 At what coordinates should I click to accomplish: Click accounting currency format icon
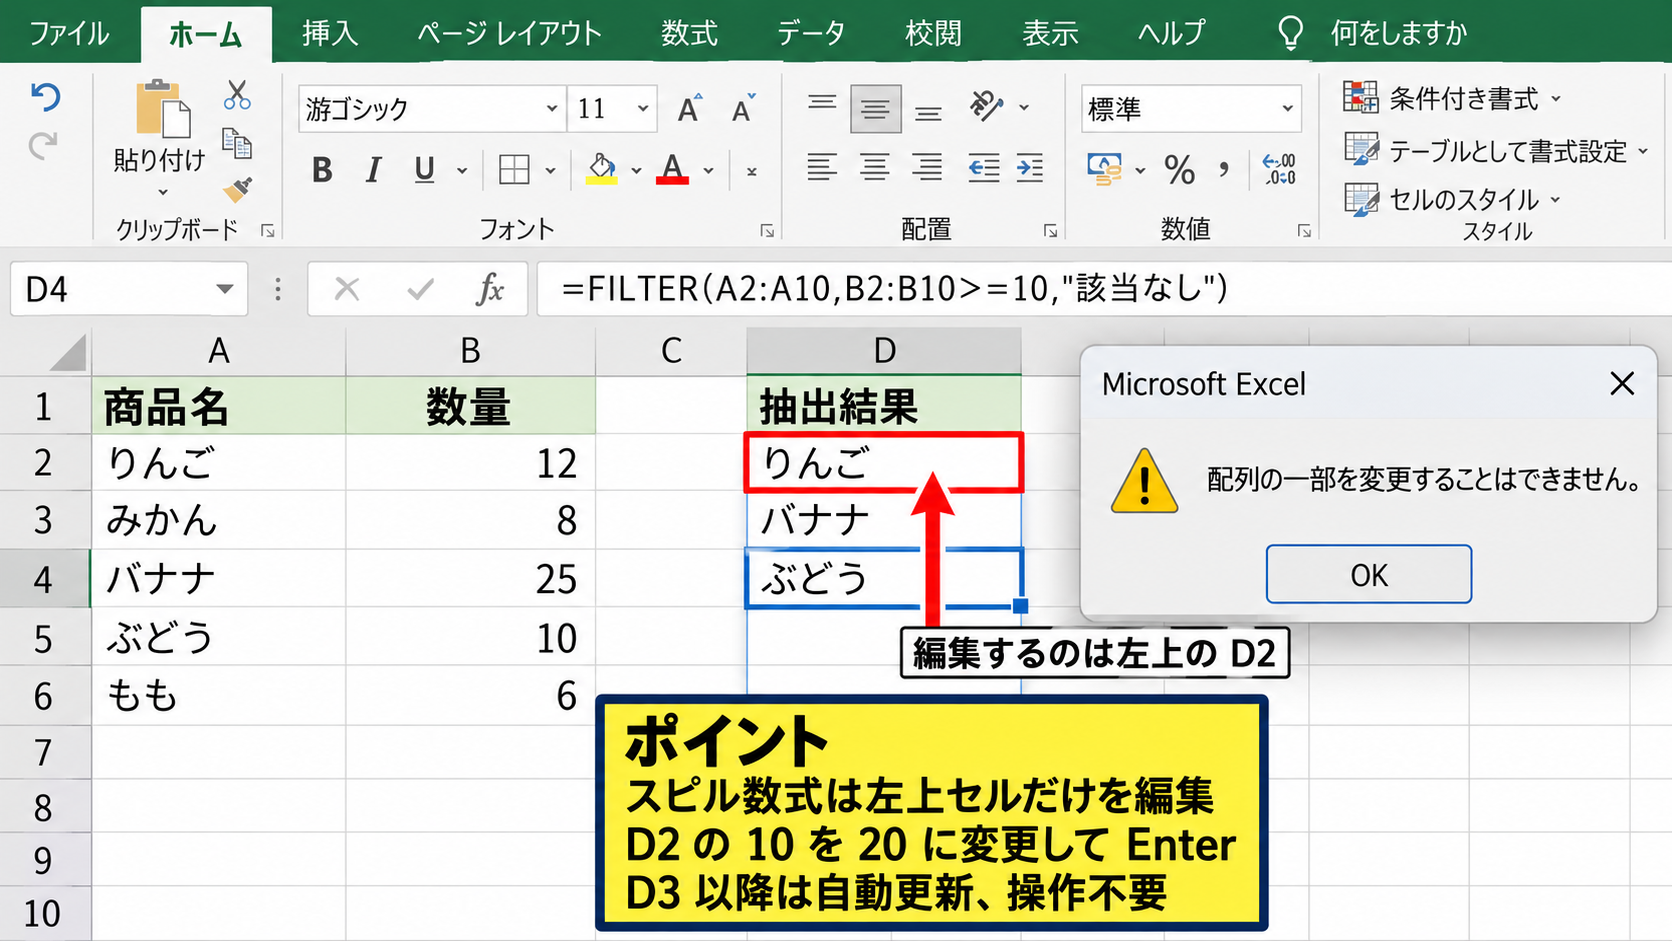[1105, 169]
